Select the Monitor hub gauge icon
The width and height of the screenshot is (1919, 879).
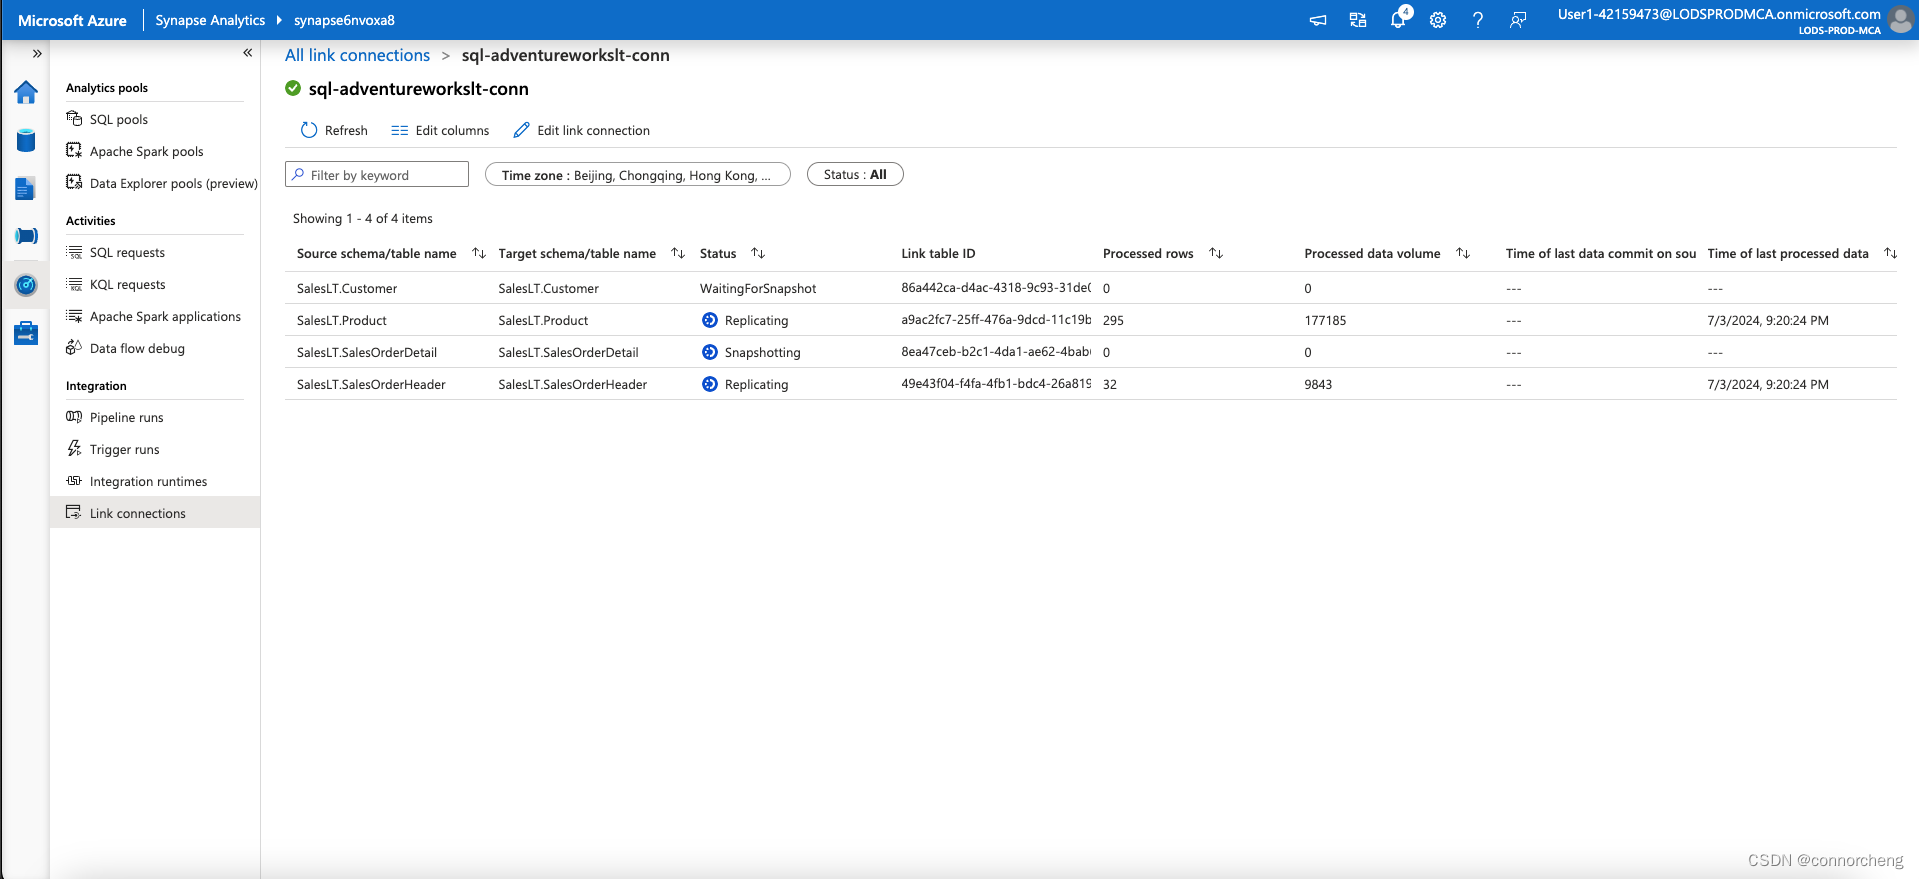[x=26, y=285]
